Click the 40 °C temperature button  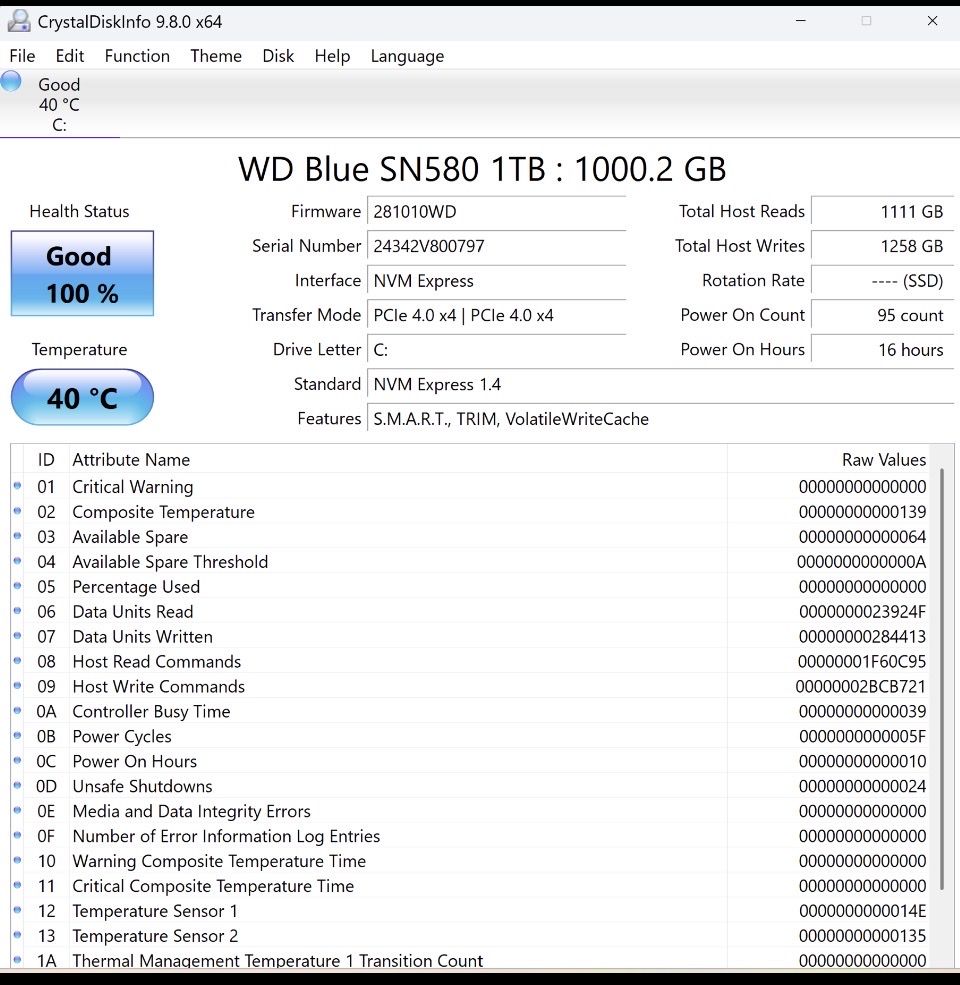(x=82, y=398)
